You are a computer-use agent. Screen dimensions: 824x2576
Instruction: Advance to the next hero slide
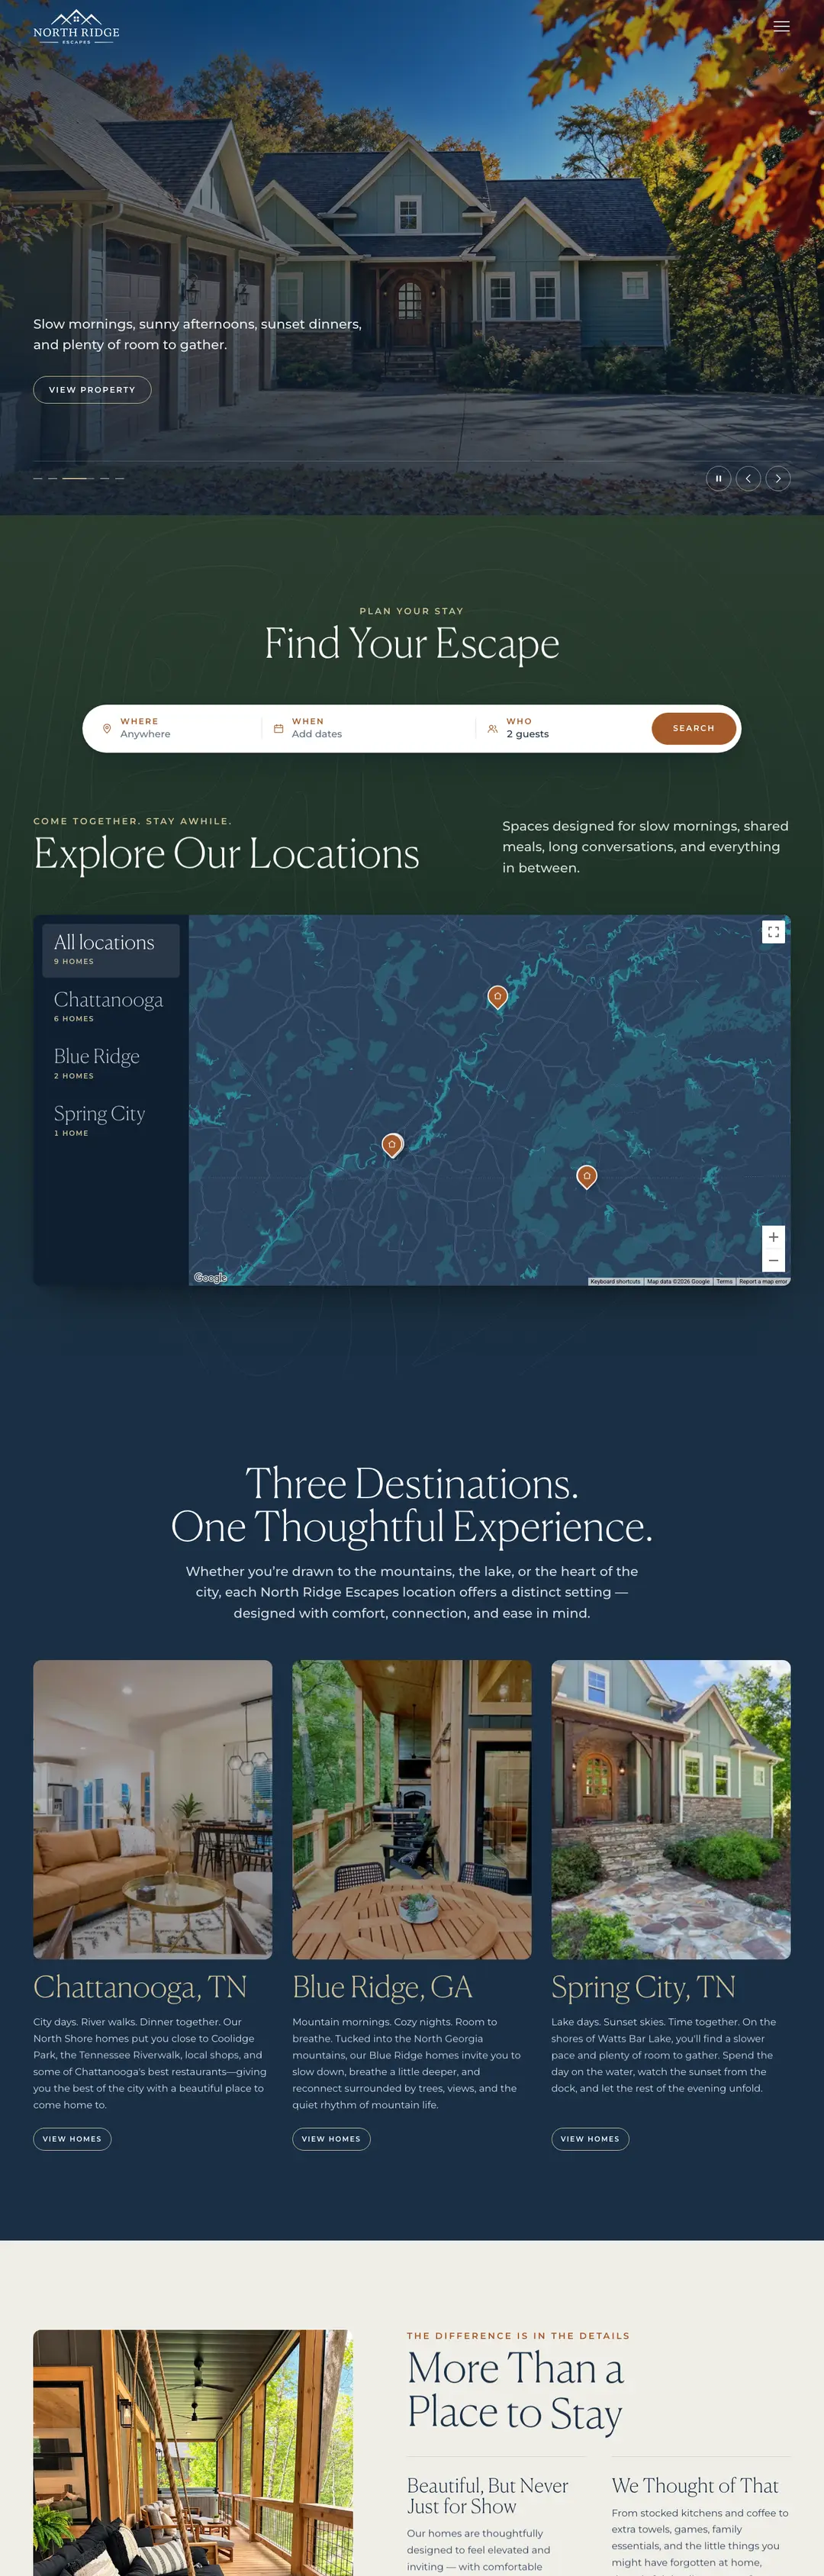pos(778,478)
